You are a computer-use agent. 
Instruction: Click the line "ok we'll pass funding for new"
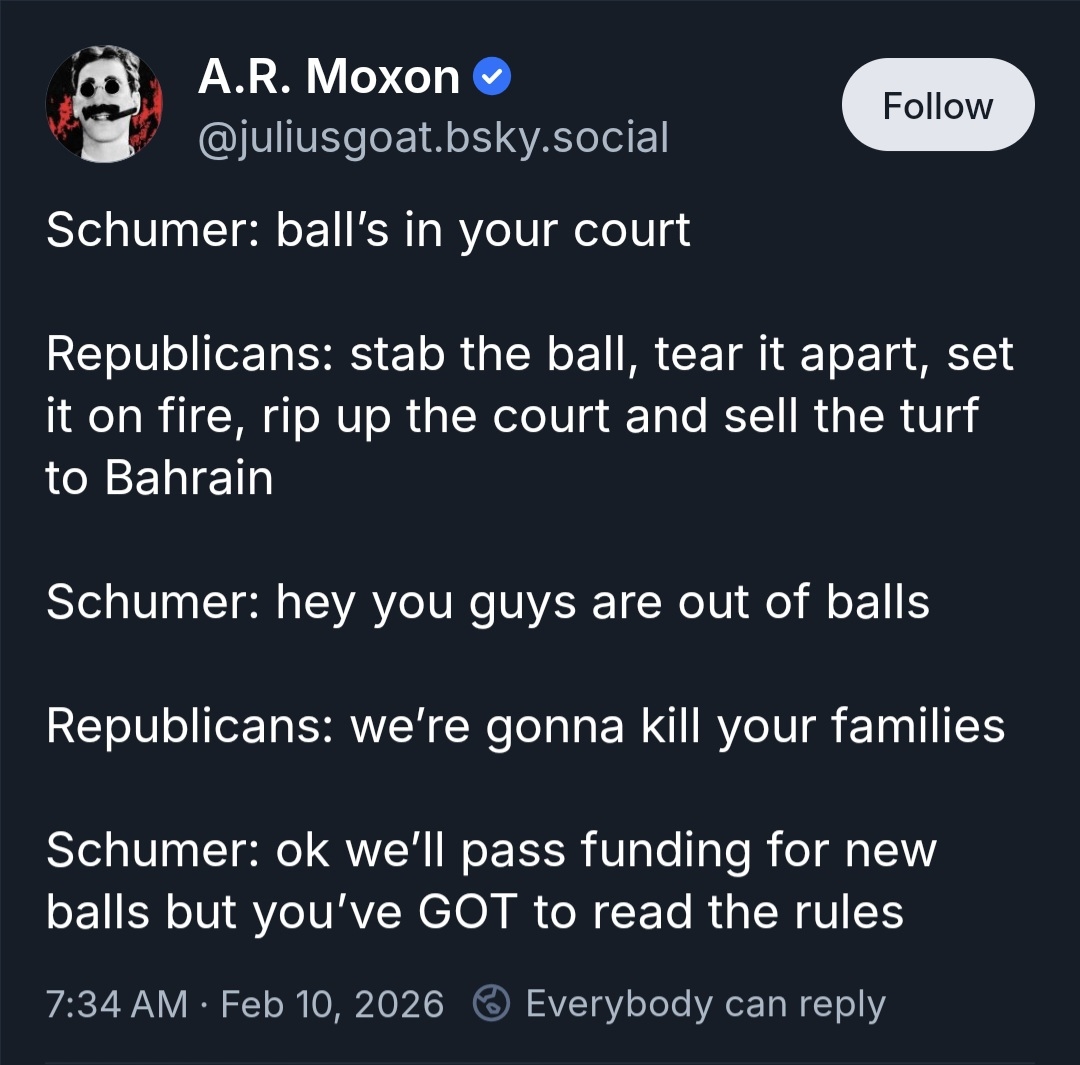606,851
